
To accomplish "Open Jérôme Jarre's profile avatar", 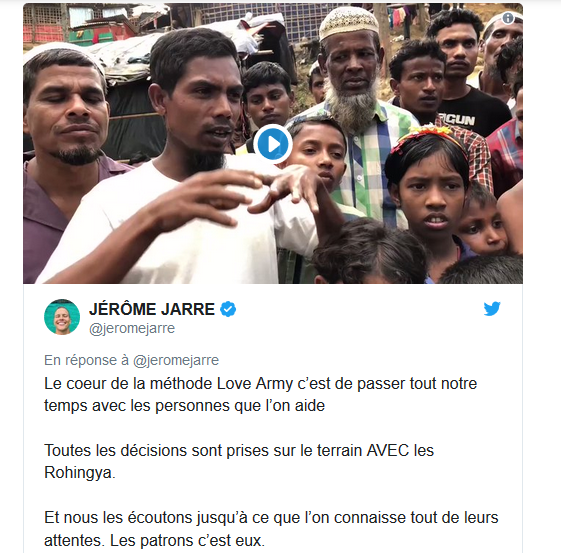I will pyautogui.click(x=62, y=317).
